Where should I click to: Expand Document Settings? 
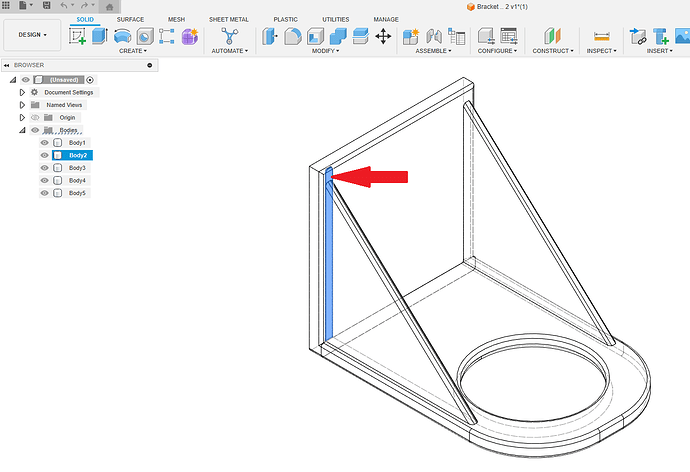coord(22,92)
